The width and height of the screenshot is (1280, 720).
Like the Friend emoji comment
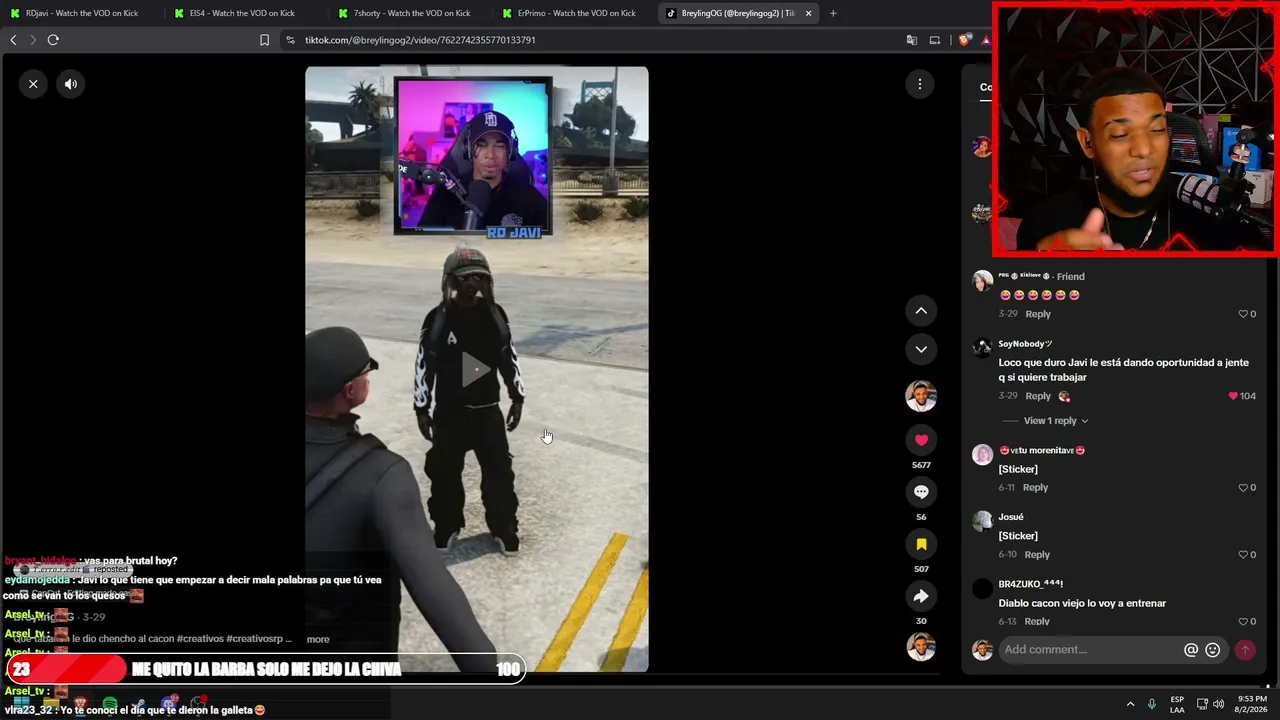[x=1247, y=314]
